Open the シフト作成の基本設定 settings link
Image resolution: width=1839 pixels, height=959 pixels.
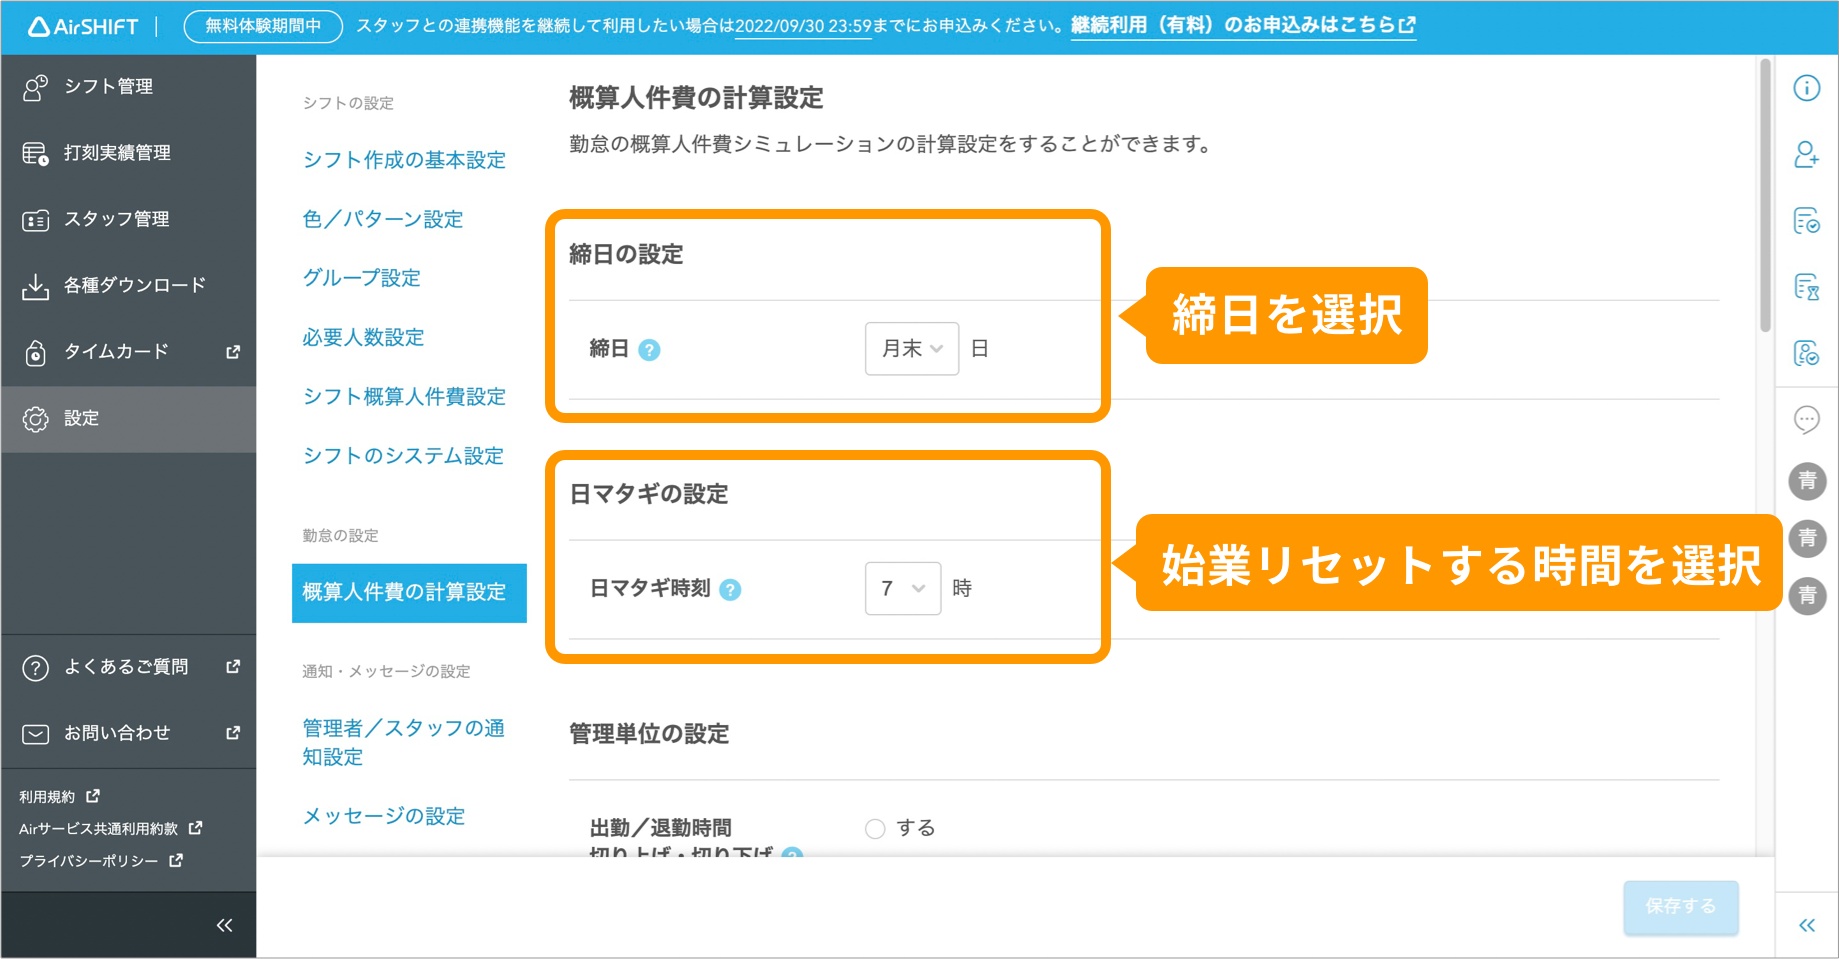pyautogui.click(x=404, y=160)
